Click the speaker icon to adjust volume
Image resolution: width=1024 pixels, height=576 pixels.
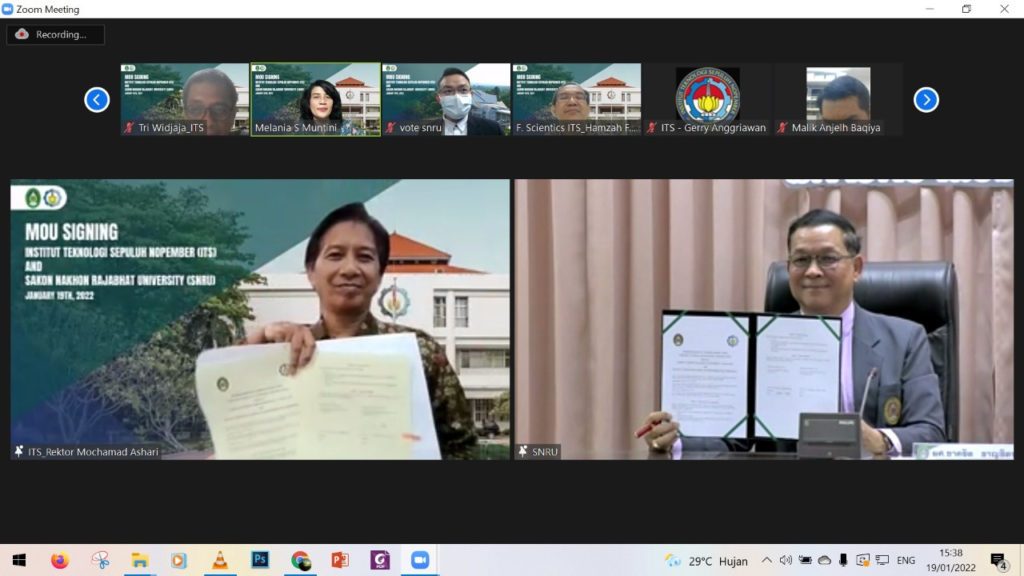[786, 561]
